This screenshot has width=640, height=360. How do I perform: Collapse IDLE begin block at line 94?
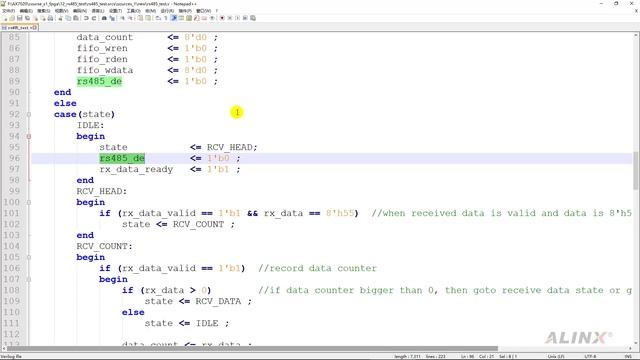[x=29, y=136]
